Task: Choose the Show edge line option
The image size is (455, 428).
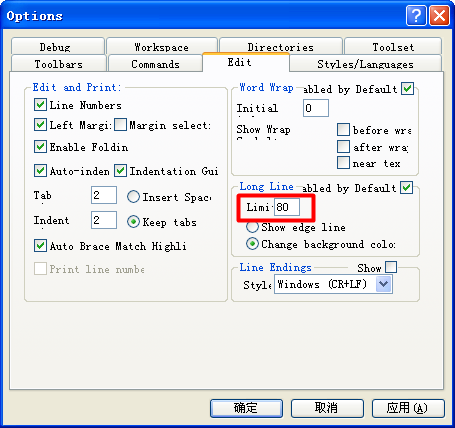Action: point(252,227)
